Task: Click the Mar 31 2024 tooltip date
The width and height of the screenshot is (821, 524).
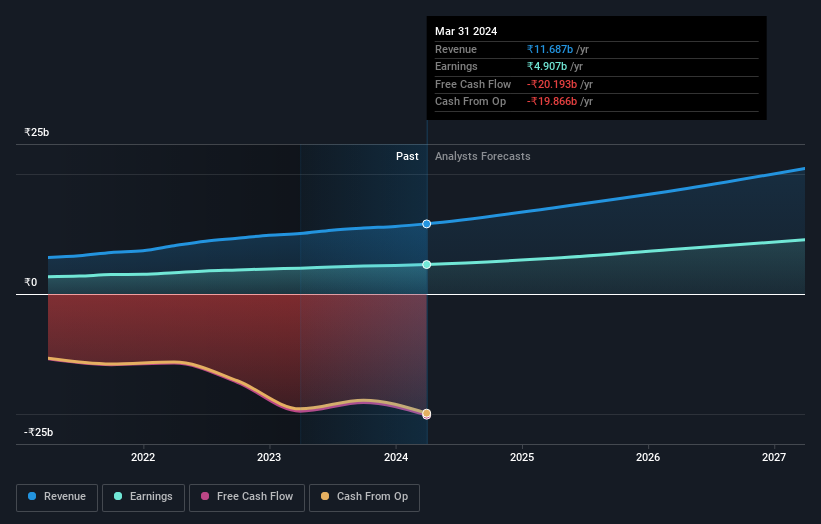Action: click(x=466, y=31)
